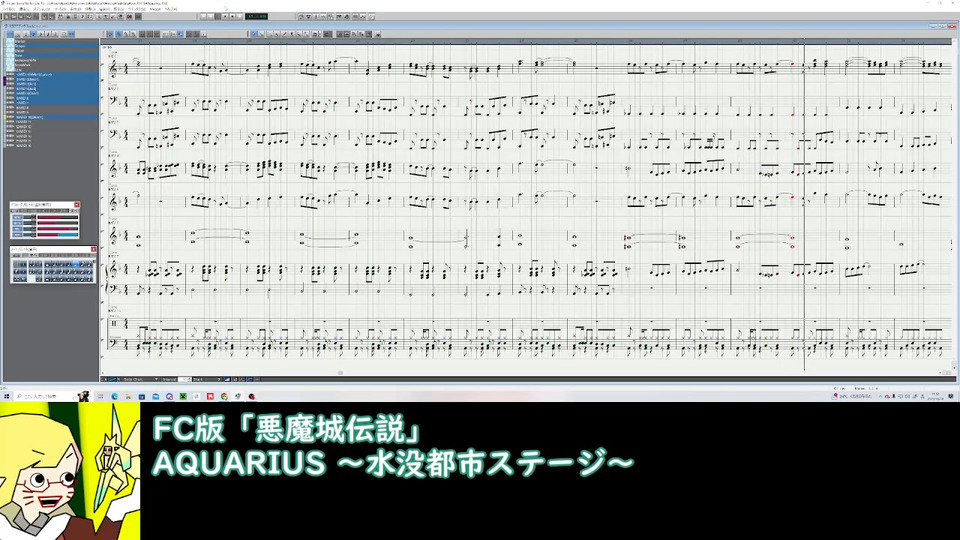Open the second menu (Edit) in the menu bar
Screen dimensions: 960x540
click(x=24, y=9)
